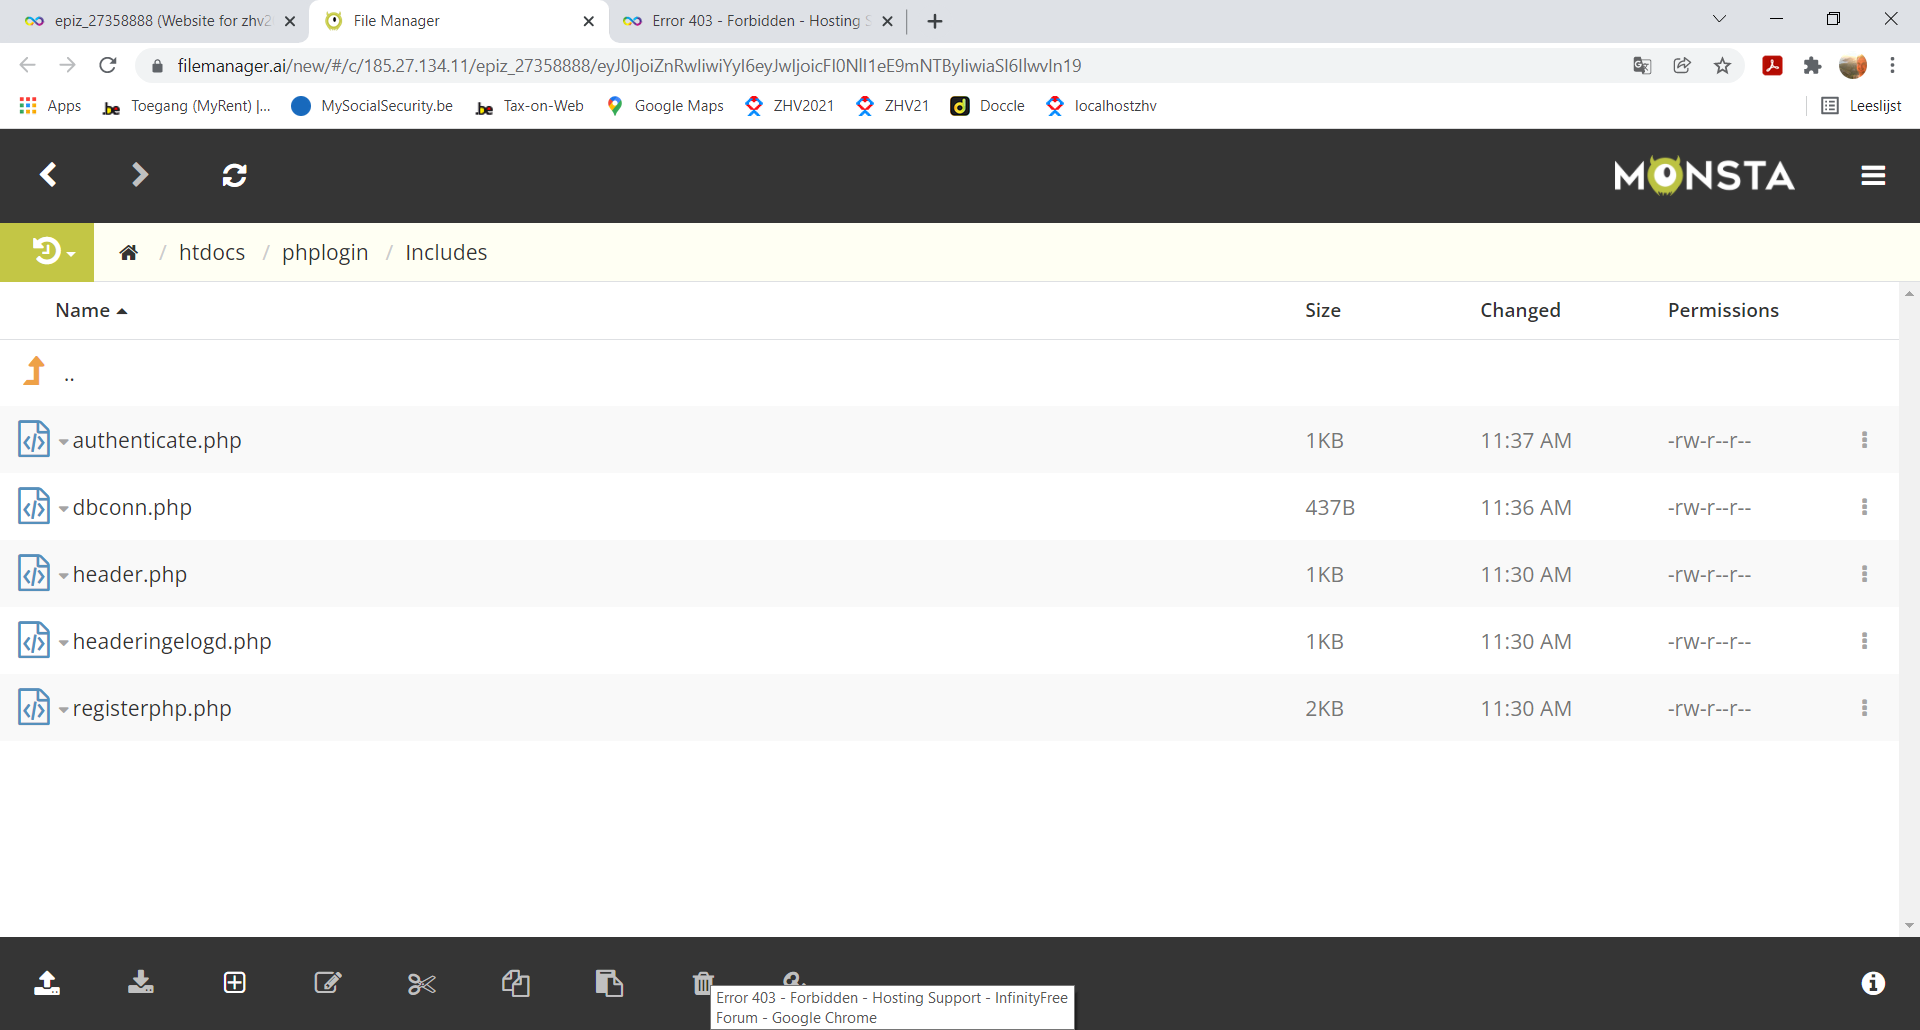Navigate to htdocs in breadcrumb
The height and width of the screenshot is (1030, 1920).
pos(212,253)
